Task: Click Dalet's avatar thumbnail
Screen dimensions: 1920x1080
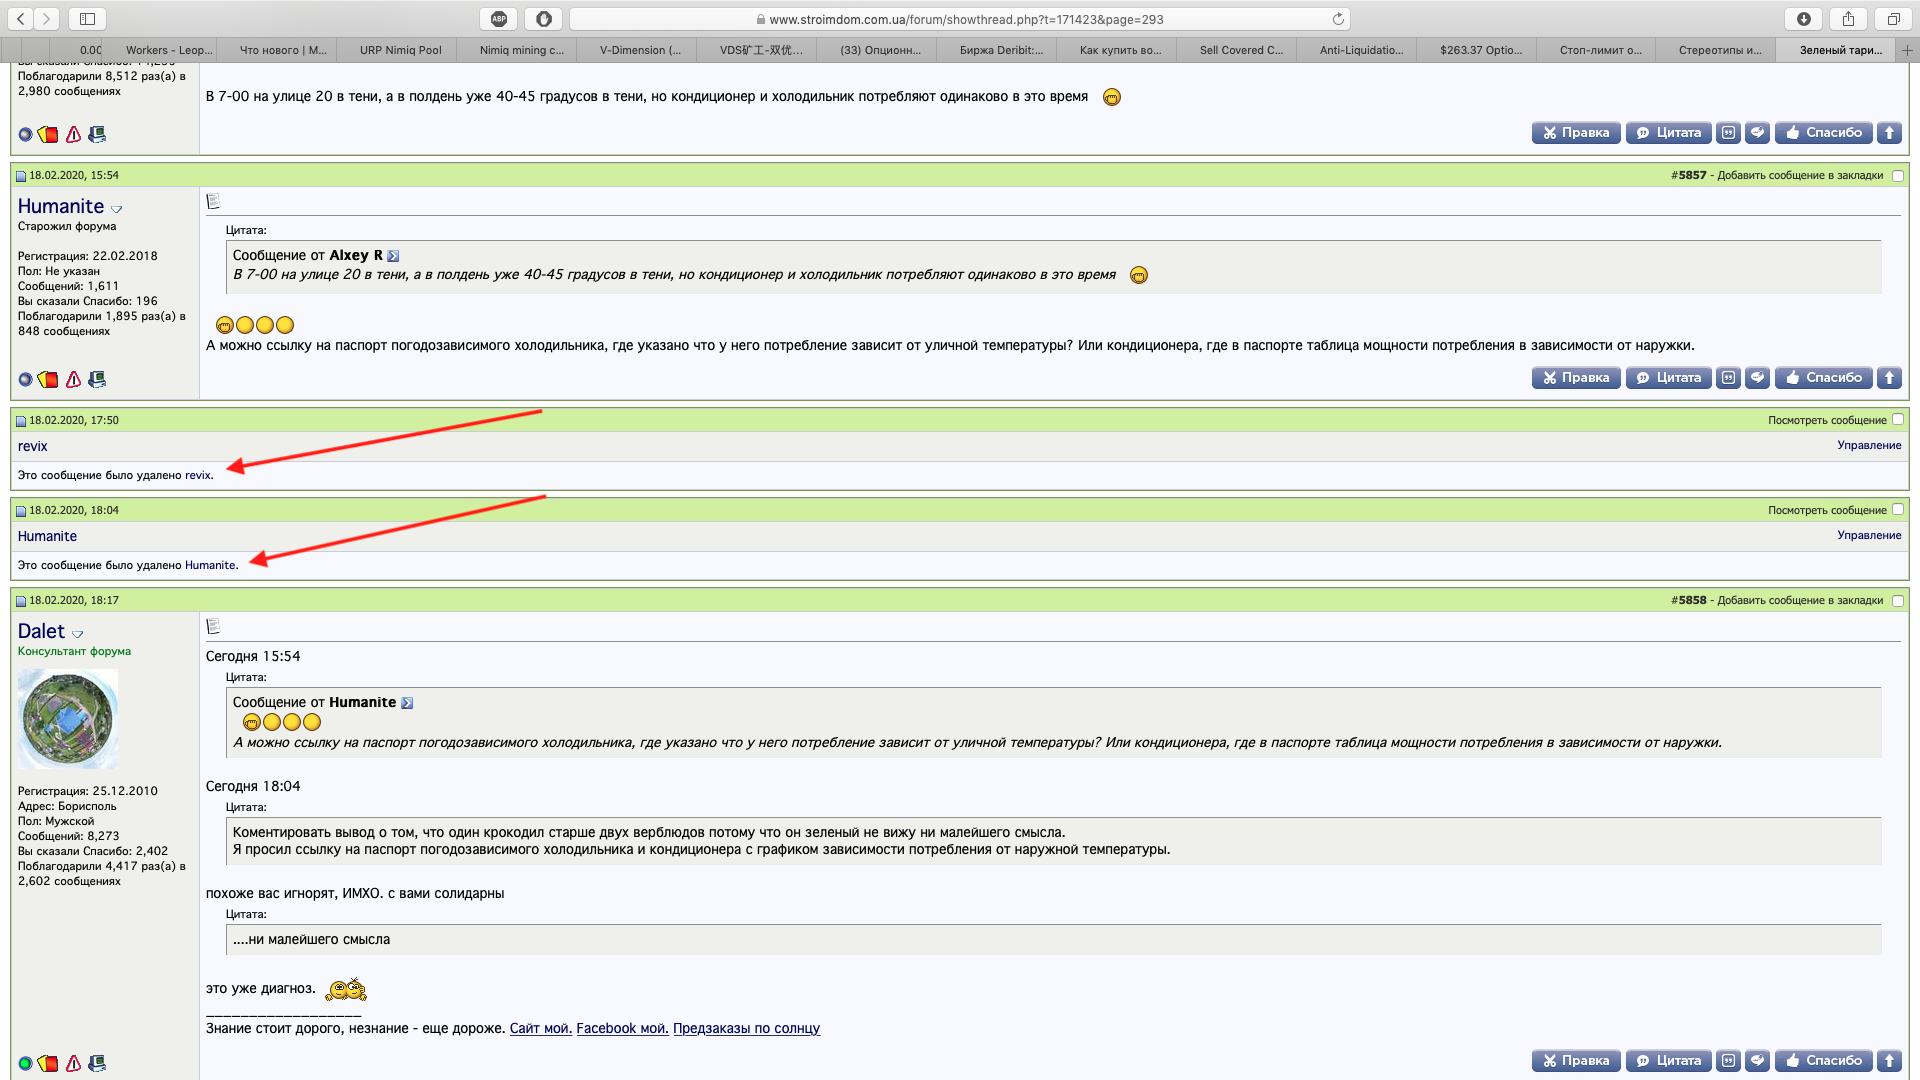Action: pyautogui.click(x=68, y=719)
